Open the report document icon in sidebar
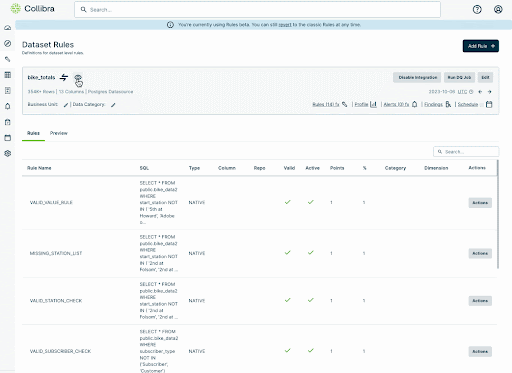Viewport: 512px width, 373px height. pyautogui.click(x=8, y=90)
